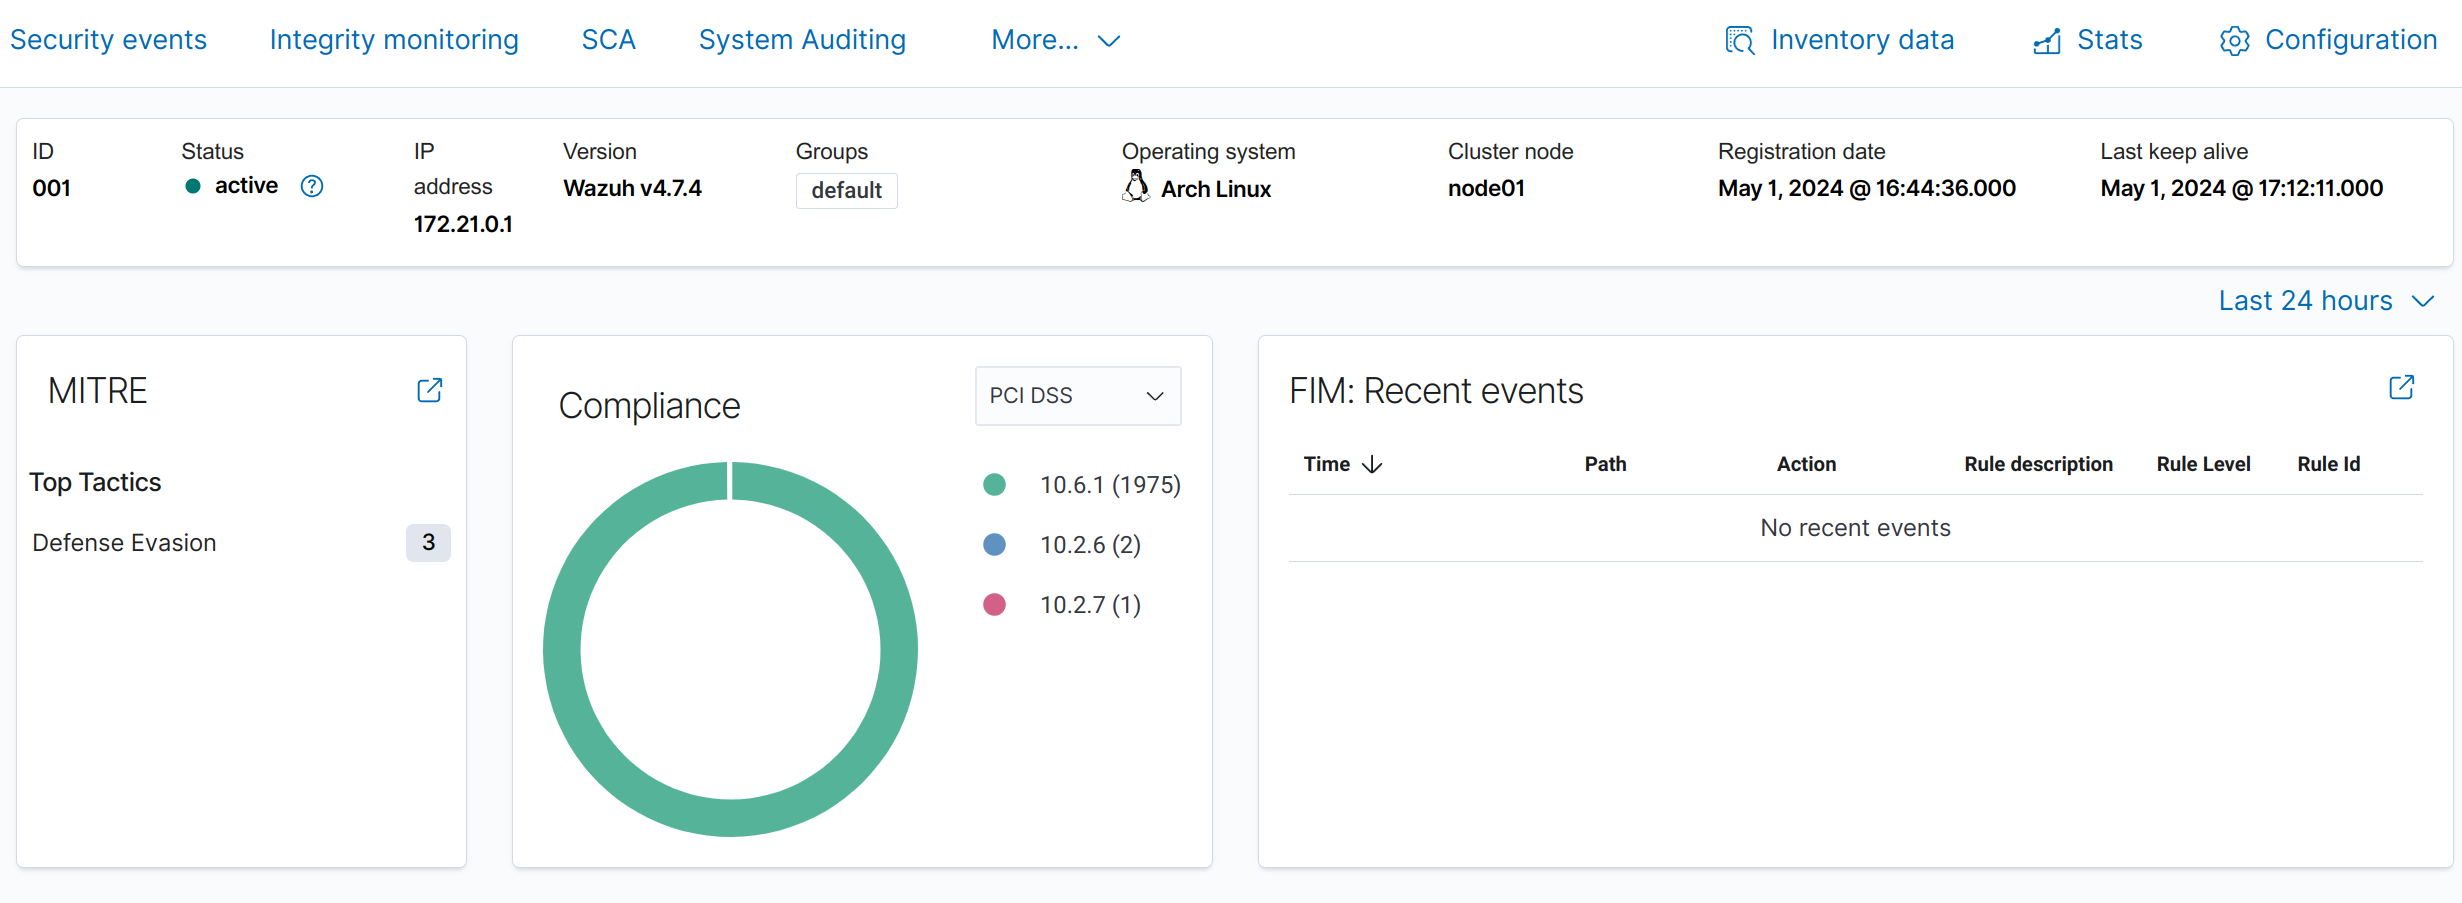This screenshot has height=903, width=2462.
Task: Expand the More... menu
Action: 1055,40
